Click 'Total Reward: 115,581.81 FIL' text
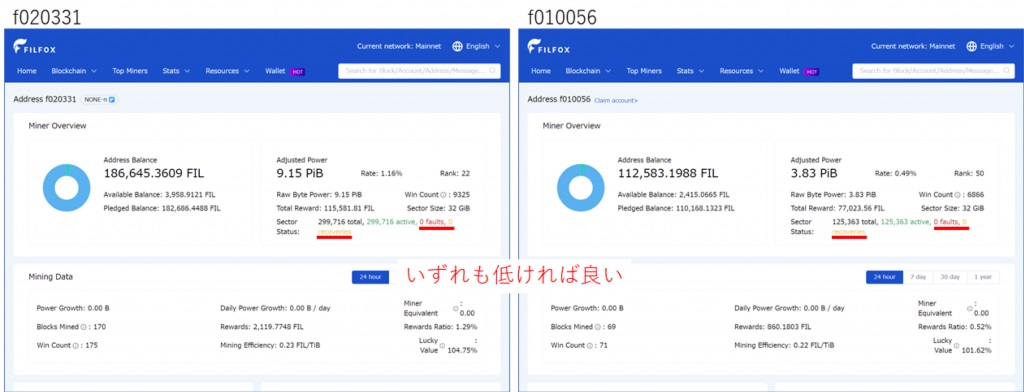Viewport: 1024px width, 392px height. coord(325,208)
